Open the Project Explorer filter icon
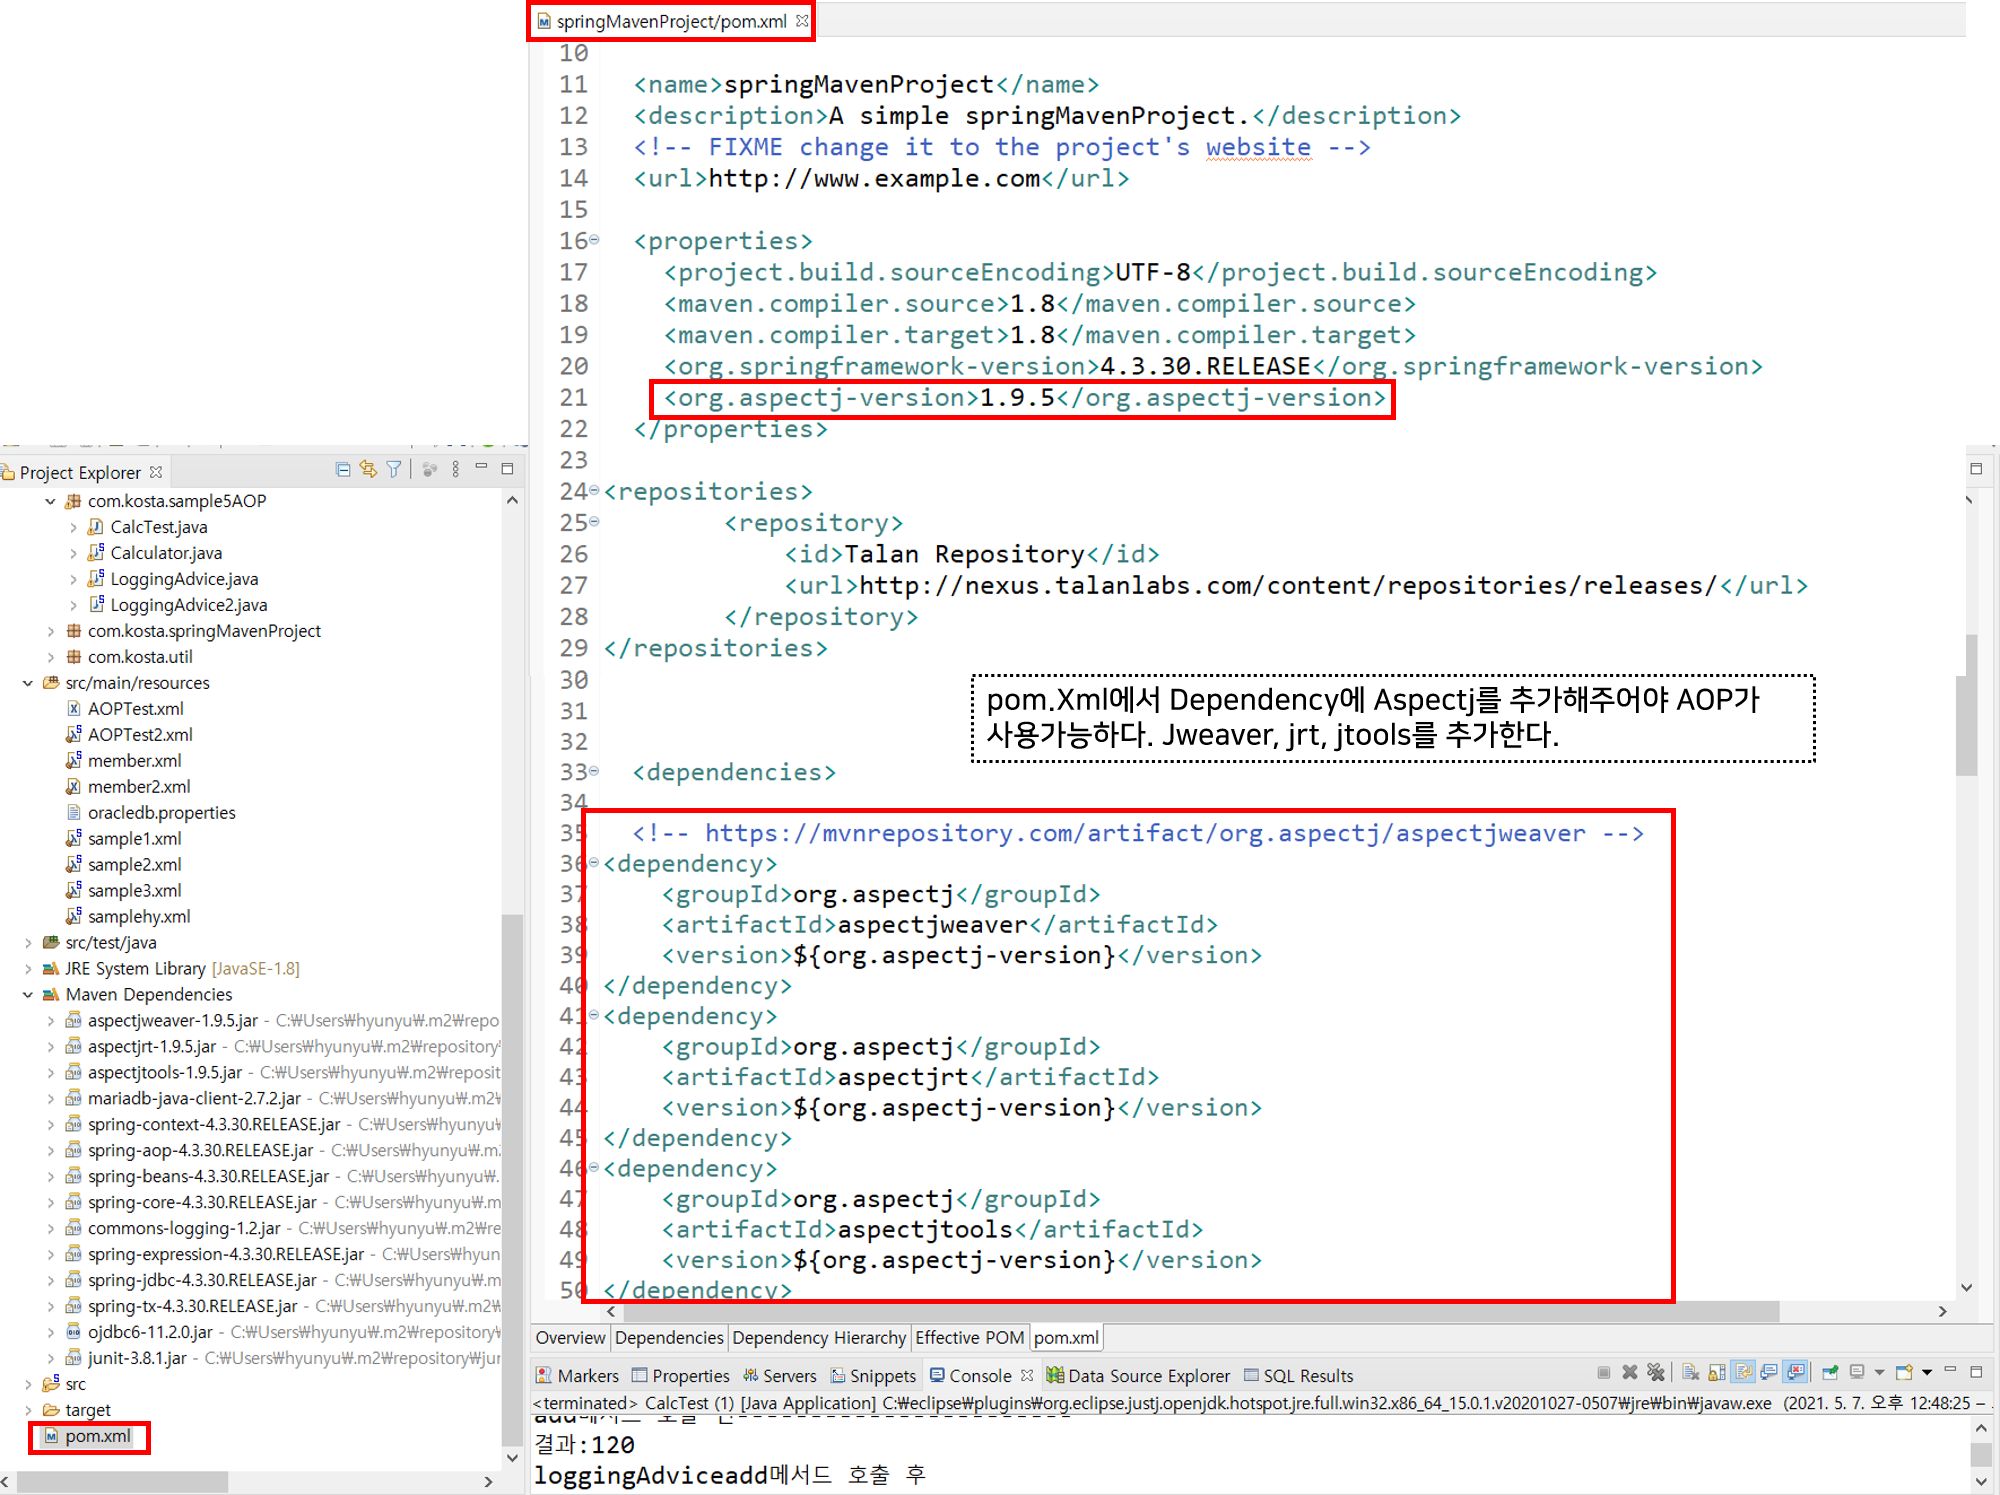The width and height of the screenshot is (2000, 1495). pyautogui.click(x=394, y=469)
